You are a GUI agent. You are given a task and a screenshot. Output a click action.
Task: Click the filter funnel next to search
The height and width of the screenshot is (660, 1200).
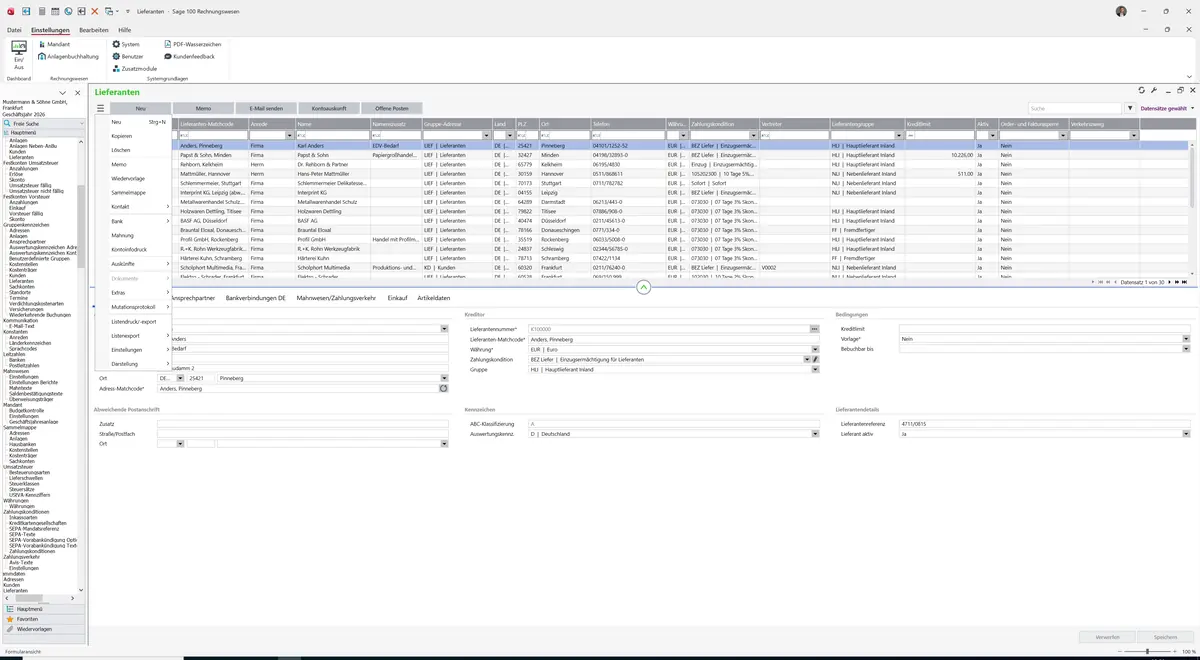(1130, 108)
